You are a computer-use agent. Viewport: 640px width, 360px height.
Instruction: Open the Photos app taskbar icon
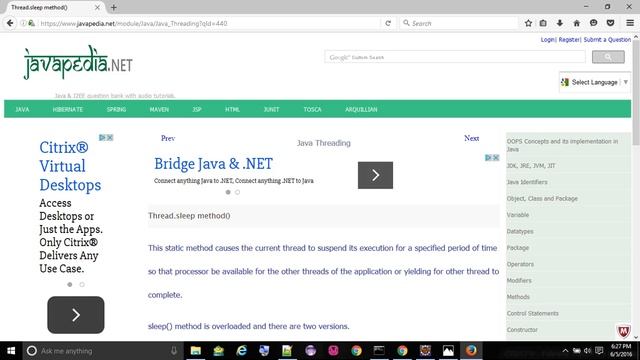pyautogui.click(x=448, y=351)
